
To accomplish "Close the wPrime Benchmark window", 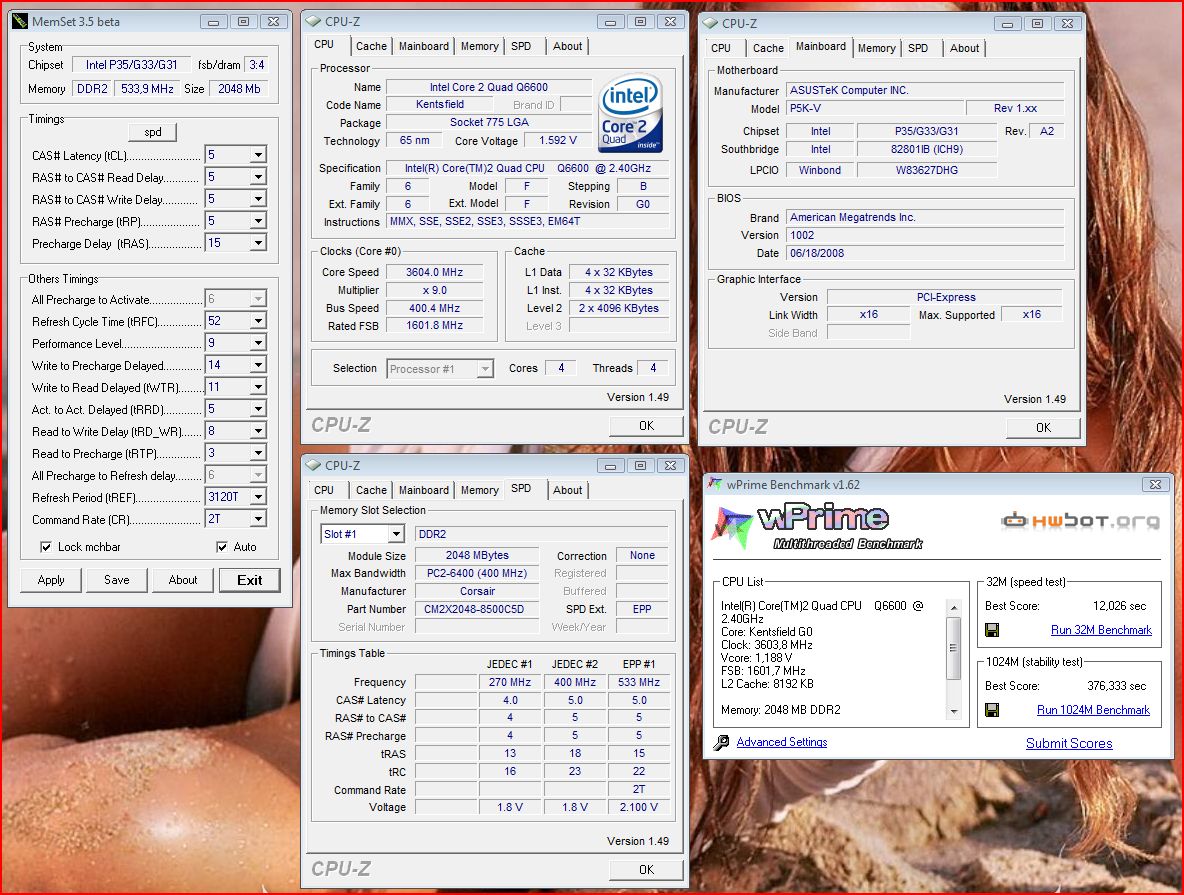I will [1155, 485].
